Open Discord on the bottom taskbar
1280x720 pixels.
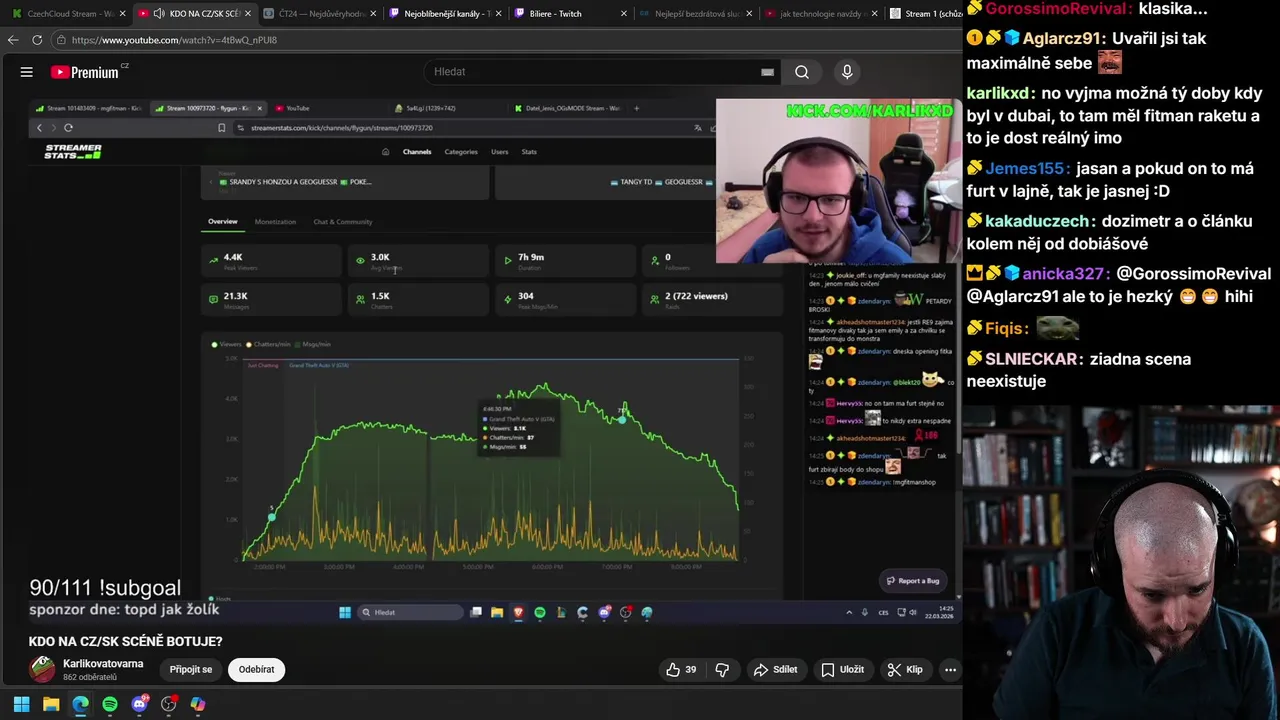139,704
